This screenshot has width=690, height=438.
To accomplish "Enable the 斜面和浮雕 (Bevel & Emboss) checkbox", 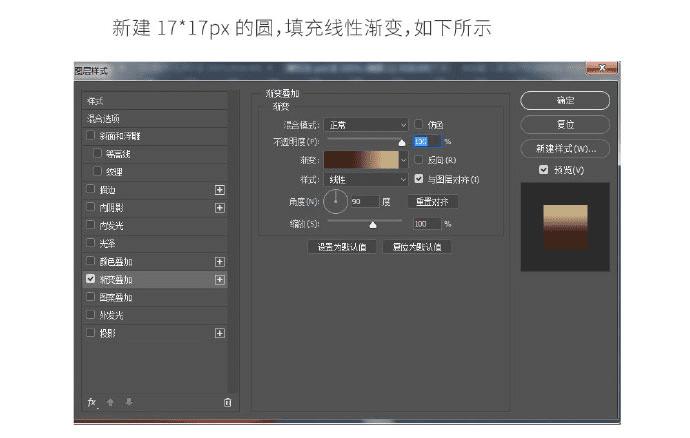I will coord(91,136).
